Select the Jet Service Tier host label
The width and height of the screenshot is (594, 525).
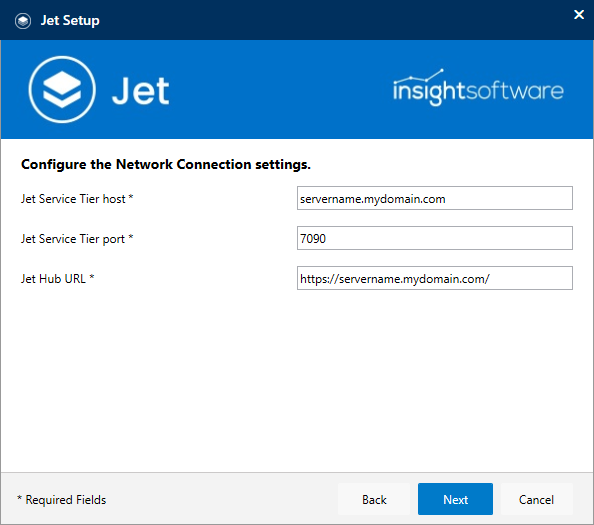77,199
